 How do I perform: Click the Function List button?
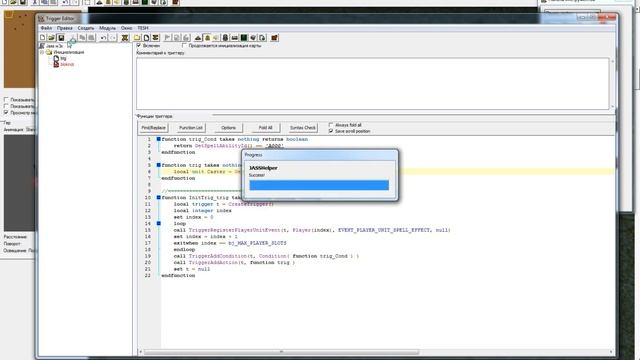pos(191,128)
